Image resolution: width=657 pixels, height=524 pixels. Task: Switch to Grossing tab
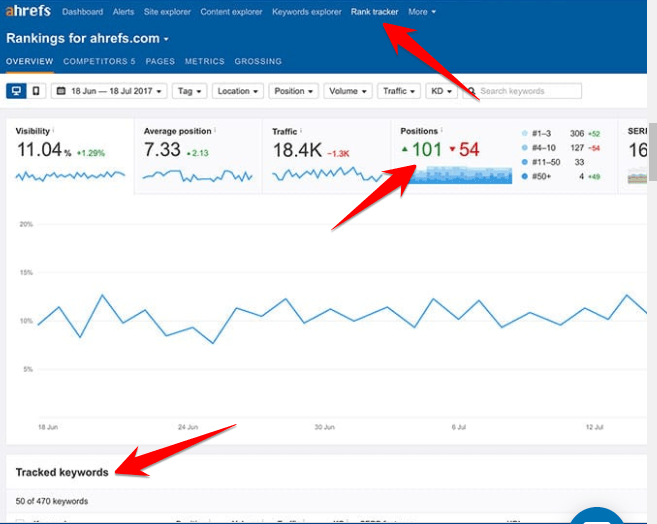click(x=258, y=61)
